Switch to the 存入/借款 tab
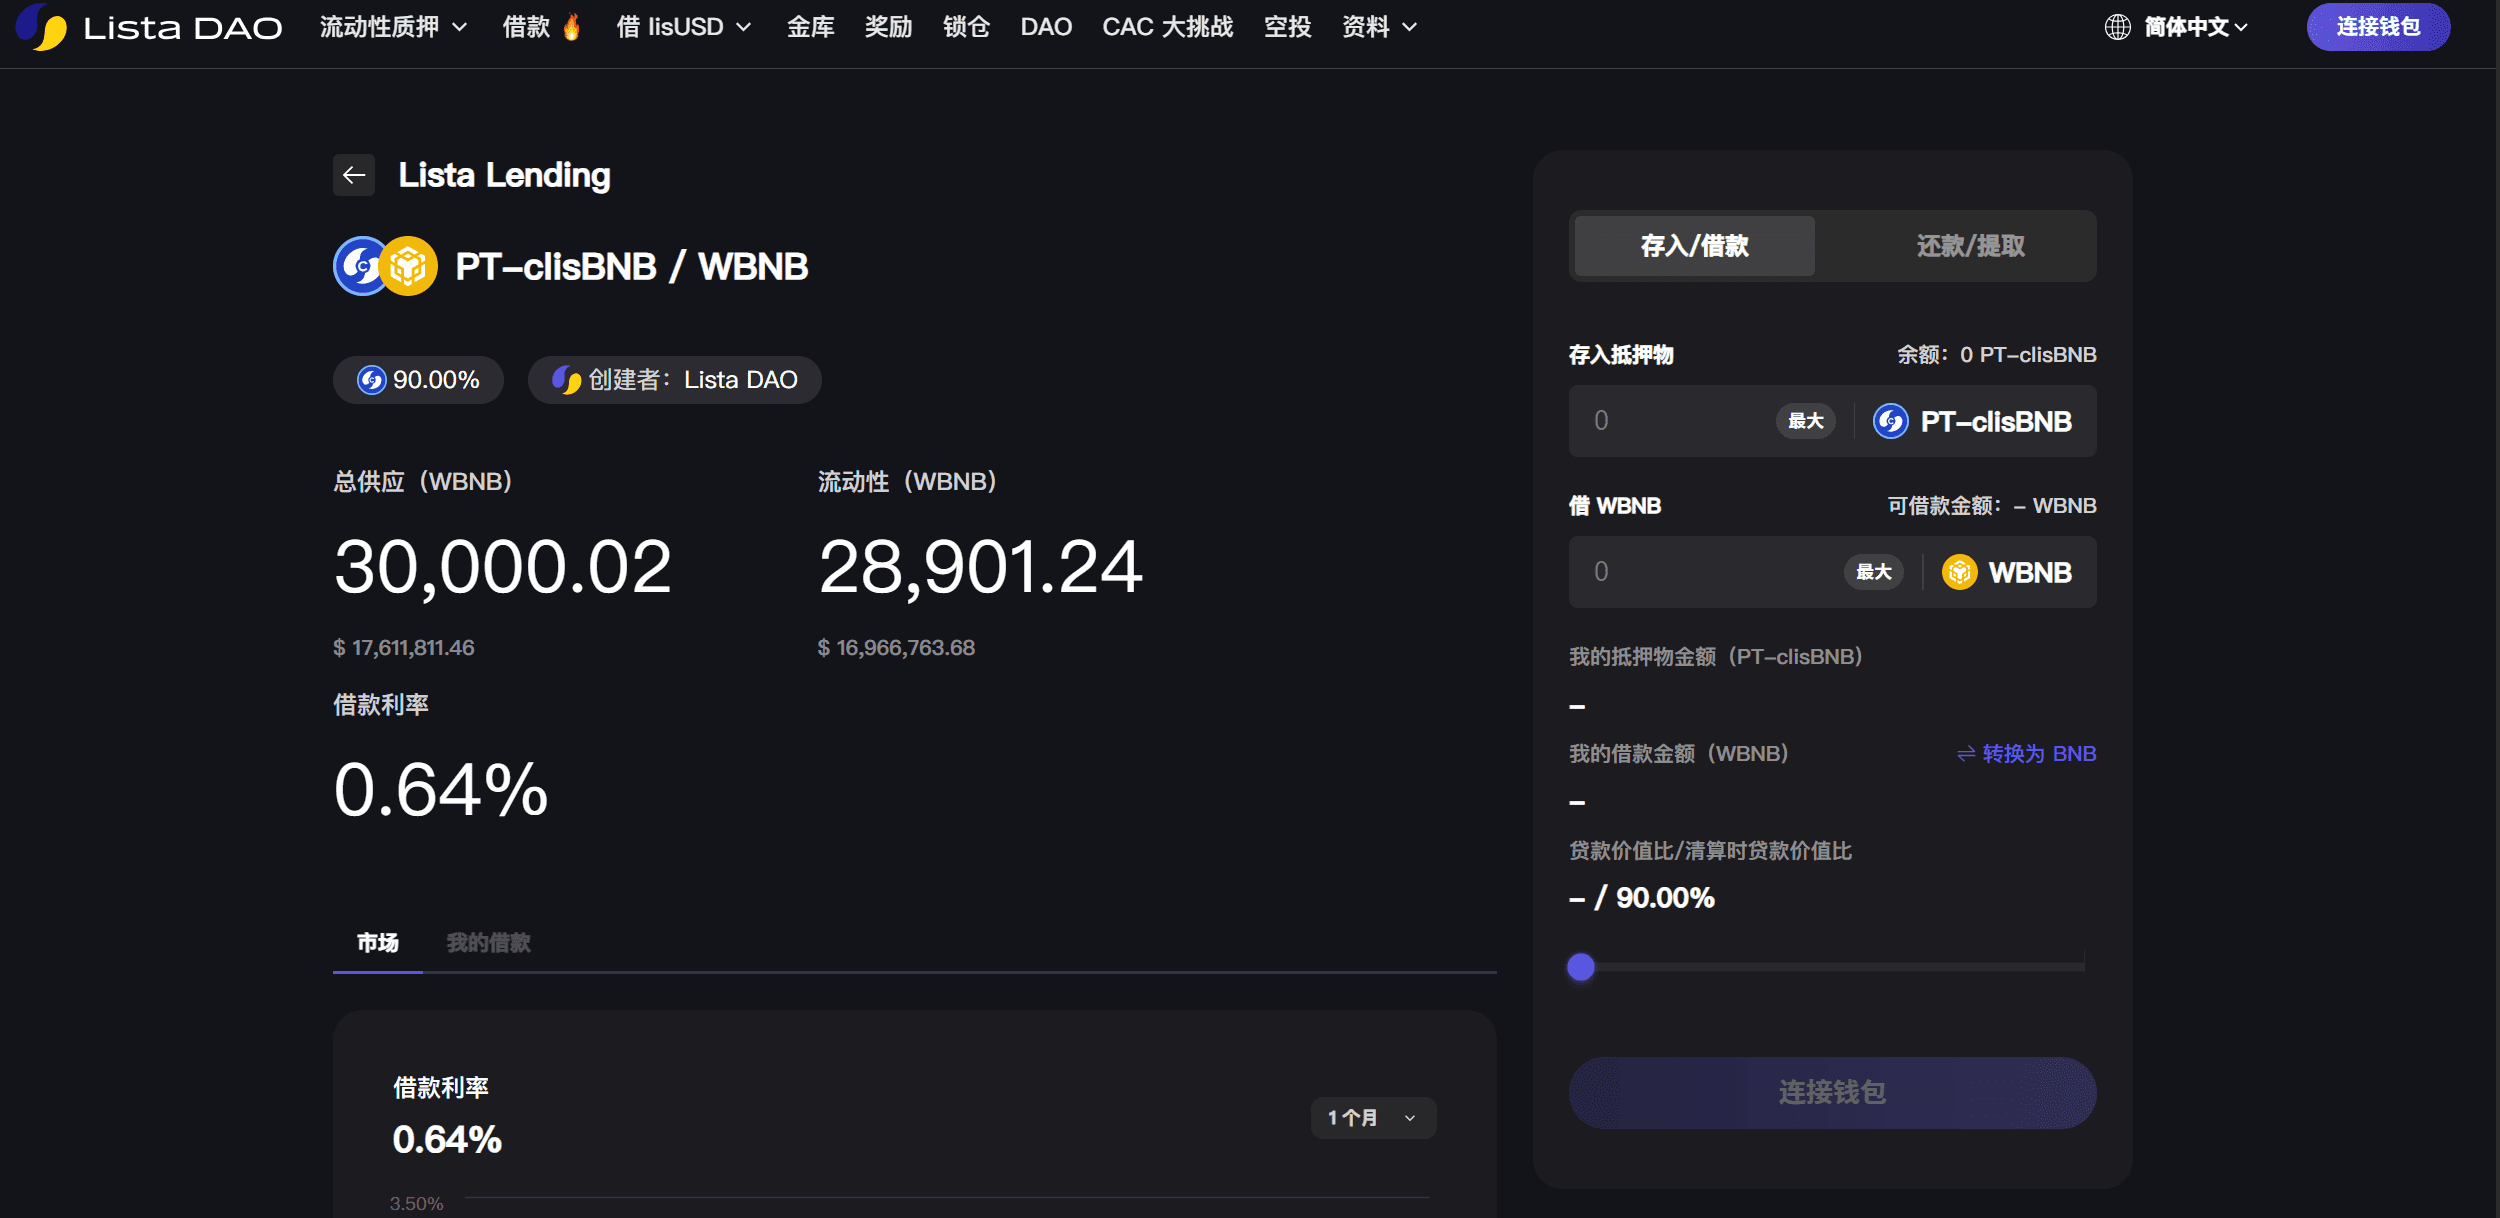This screenshot has height=1218, width=2500. point(1694,246)
